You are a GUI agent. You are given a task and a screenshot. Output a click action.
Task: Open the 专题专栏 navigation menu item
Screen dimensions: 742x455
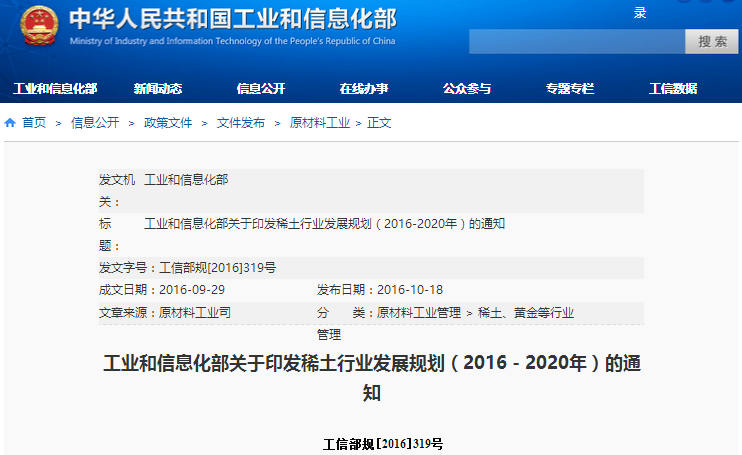(x=570, y=88)
